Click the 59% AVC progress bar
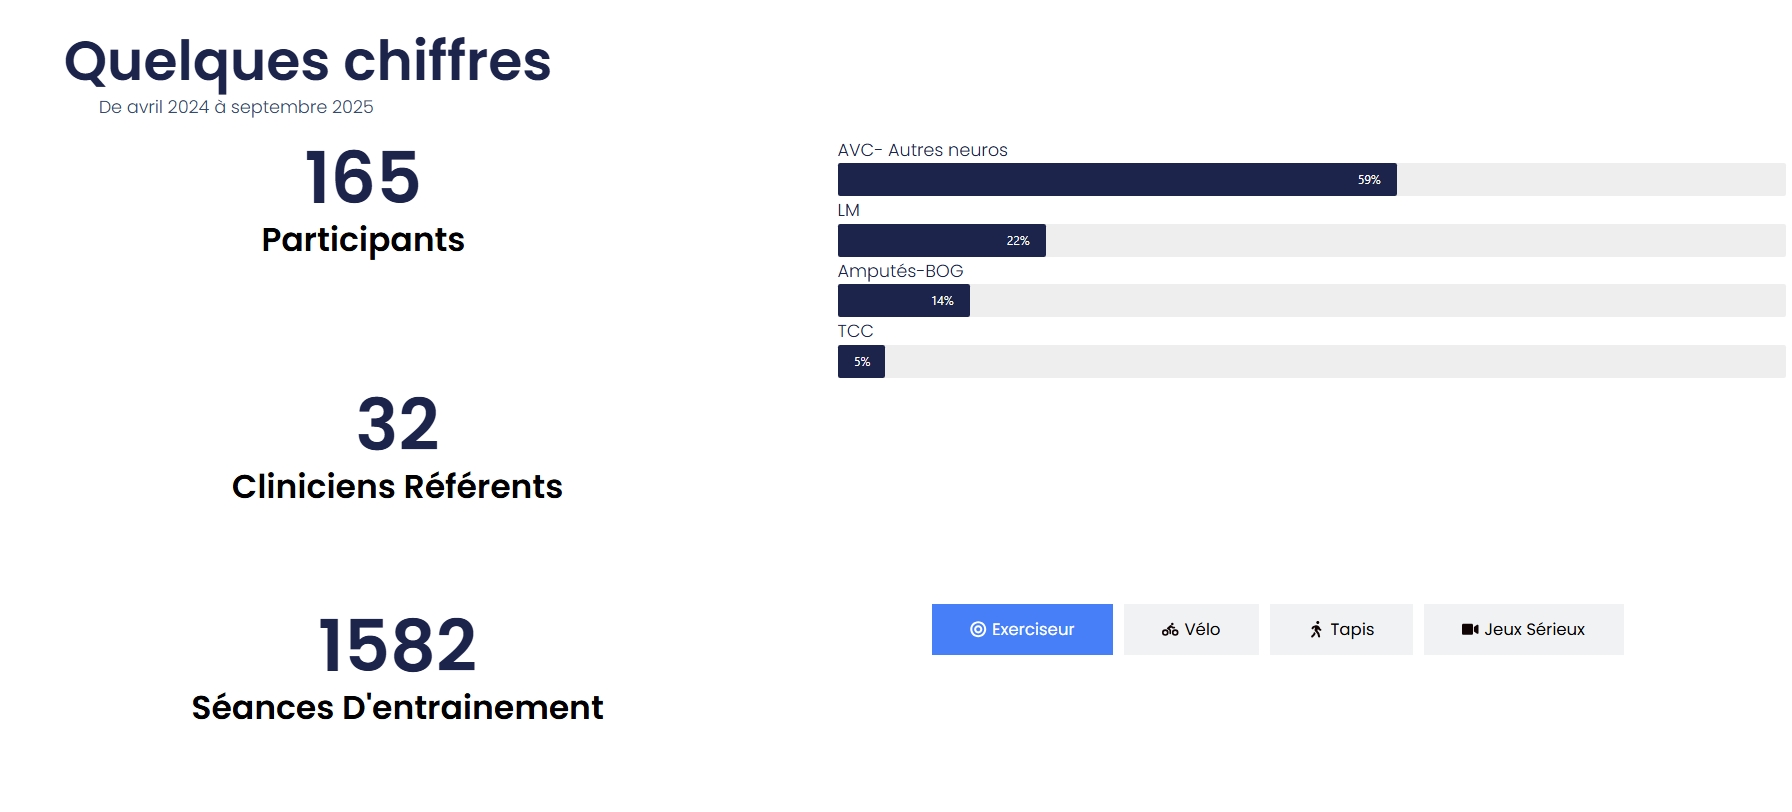This screenshot has width=1792, height=812. (x=1117, y=180)
